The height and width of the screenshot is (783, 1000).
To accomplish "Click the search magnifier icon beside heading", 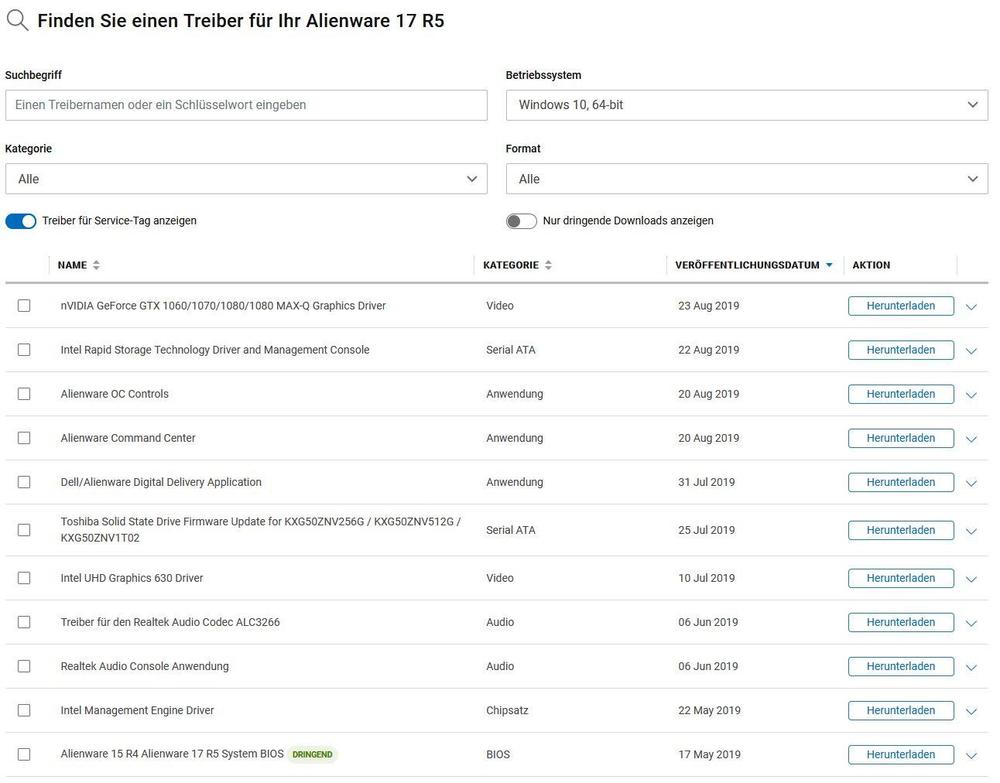I will pyautogui.click(x=17, y=20).
